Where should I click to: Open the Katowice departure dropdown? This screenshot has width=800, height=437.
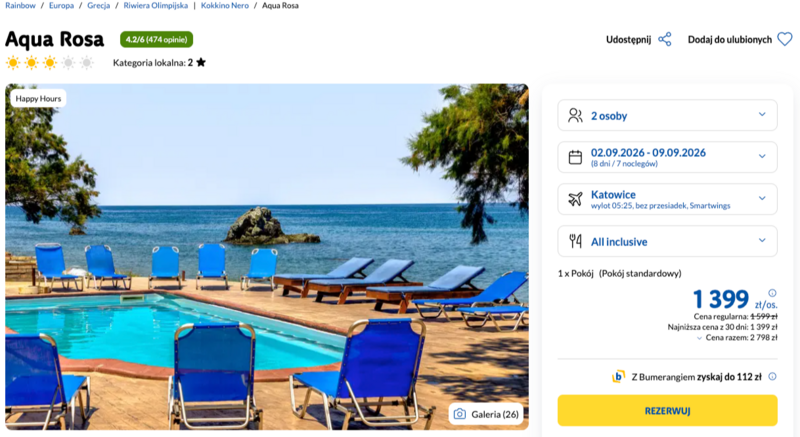[667, 199]
